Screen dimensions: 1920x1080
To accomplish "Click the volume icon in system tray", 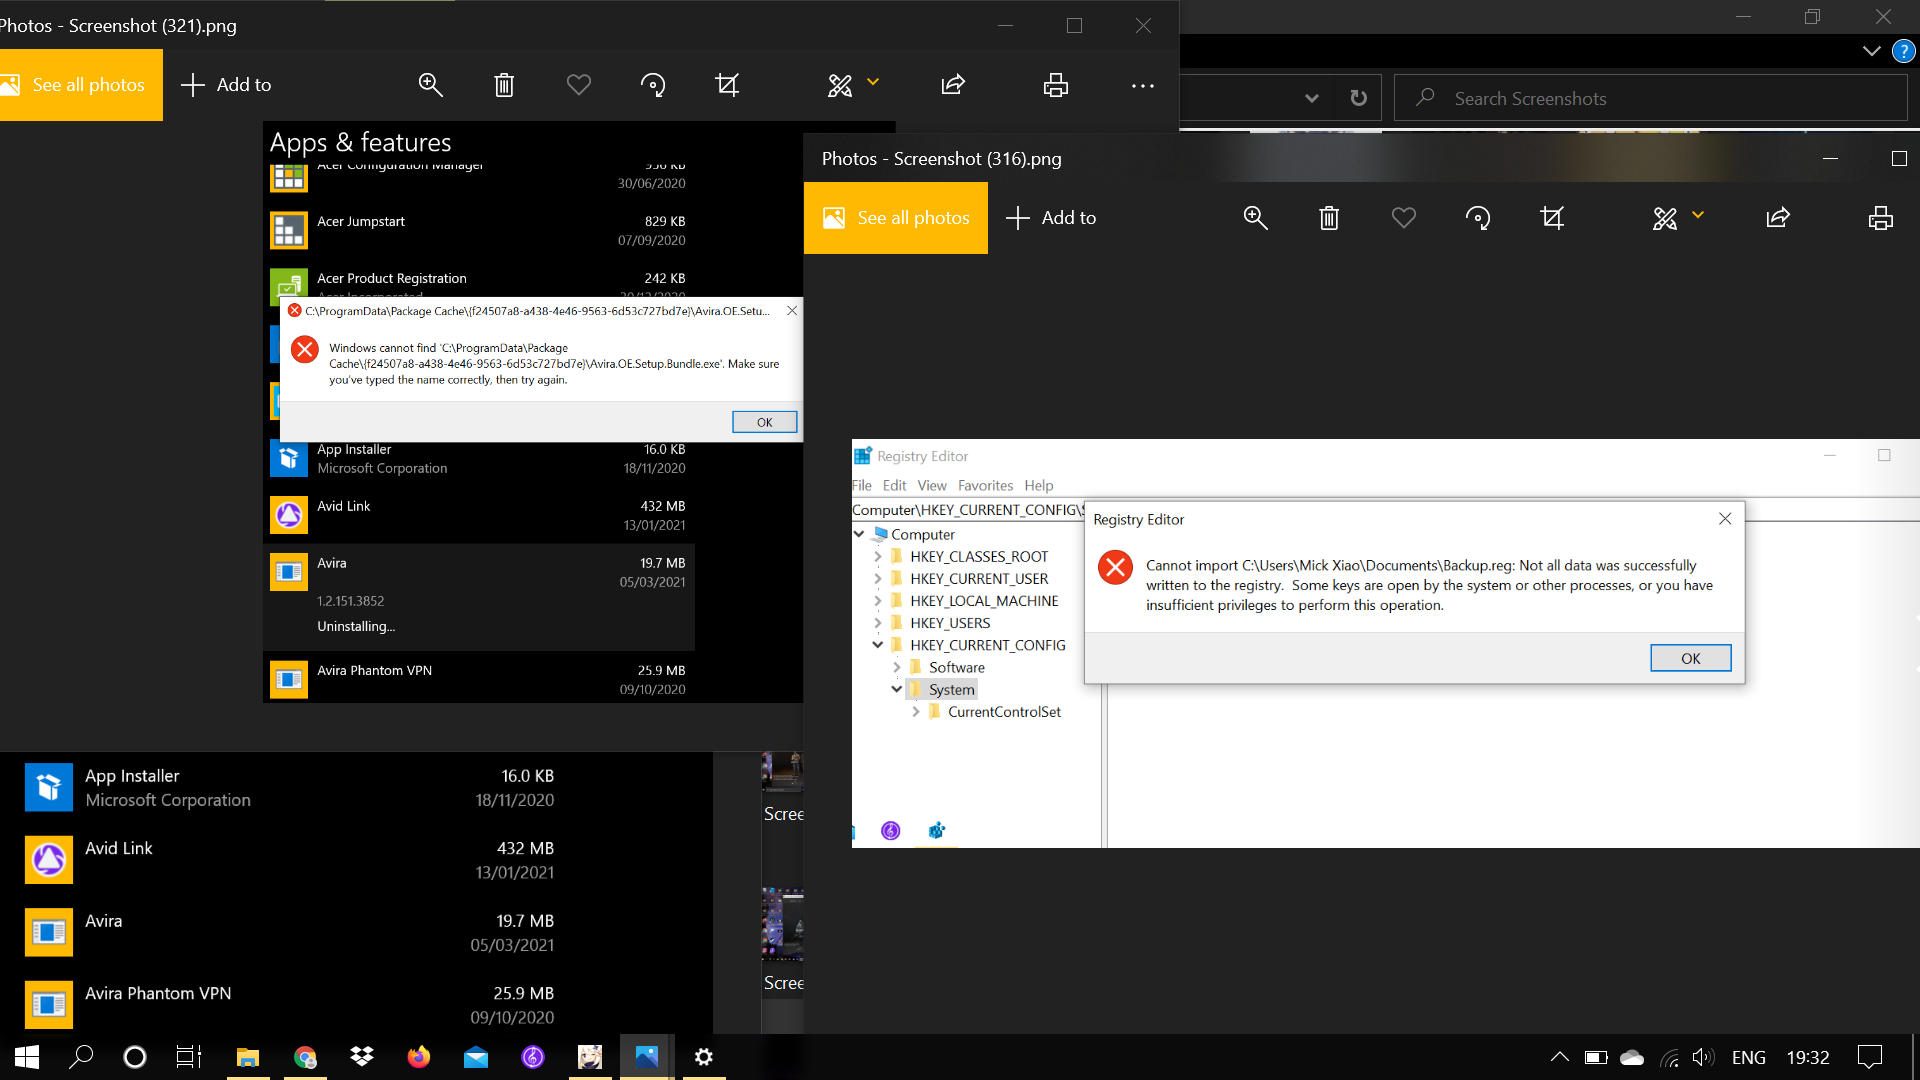I will click(x=1703, y=1057).
